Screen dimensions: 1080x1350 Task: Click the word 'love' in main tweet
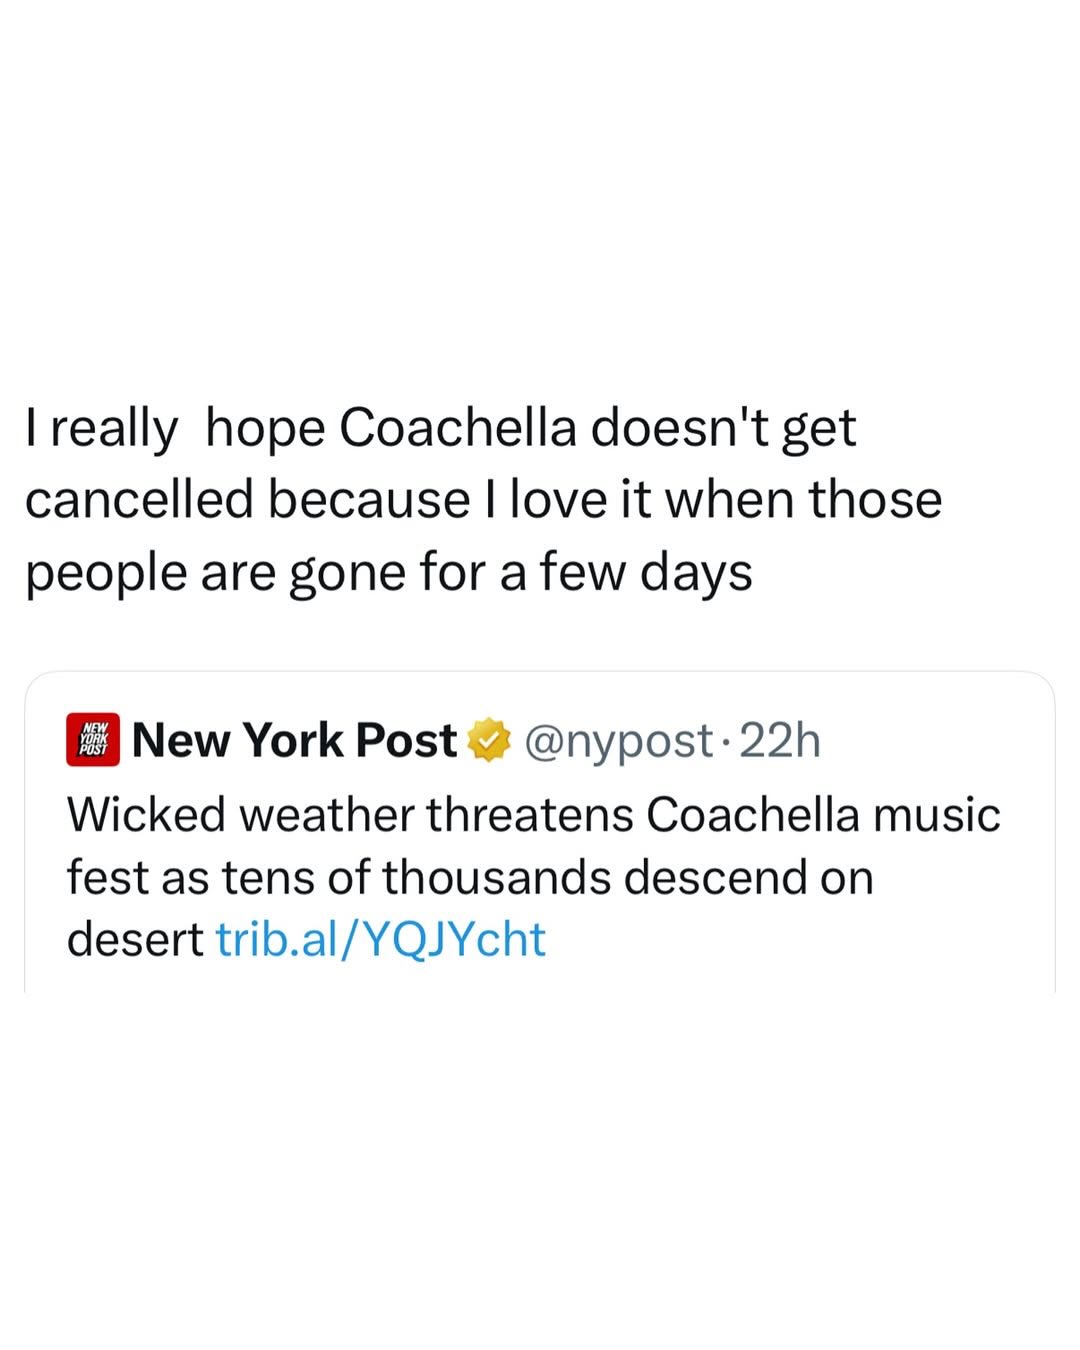[x=559, y=499]
